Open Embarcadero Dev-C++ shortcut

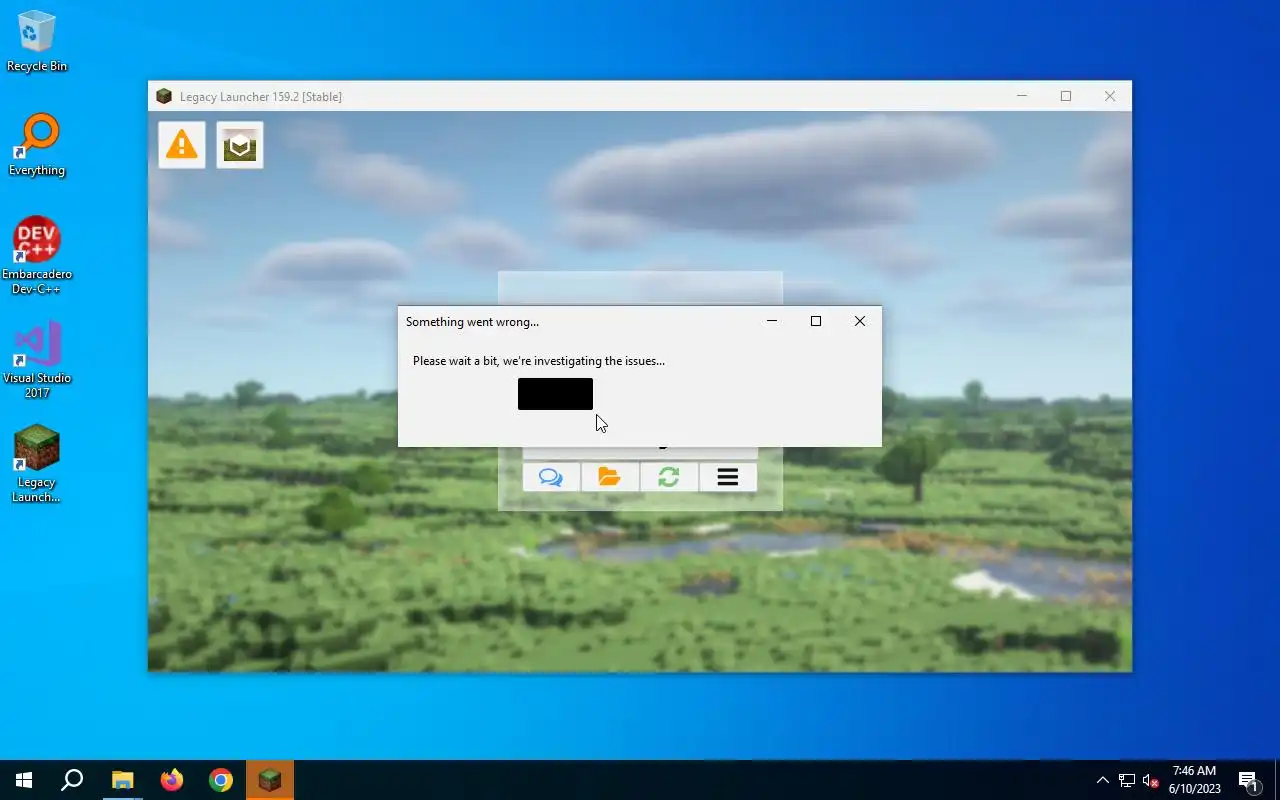37,256
